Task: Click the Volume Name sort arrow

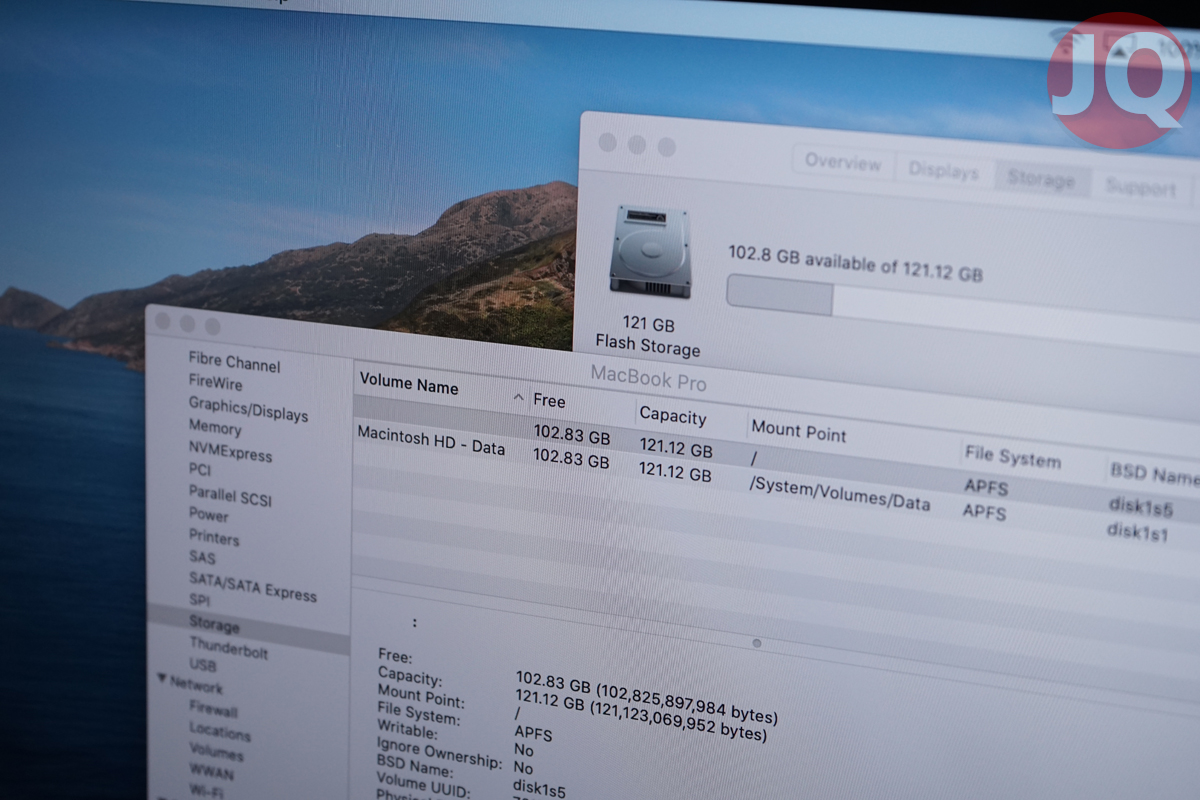Action: (518, 398)
